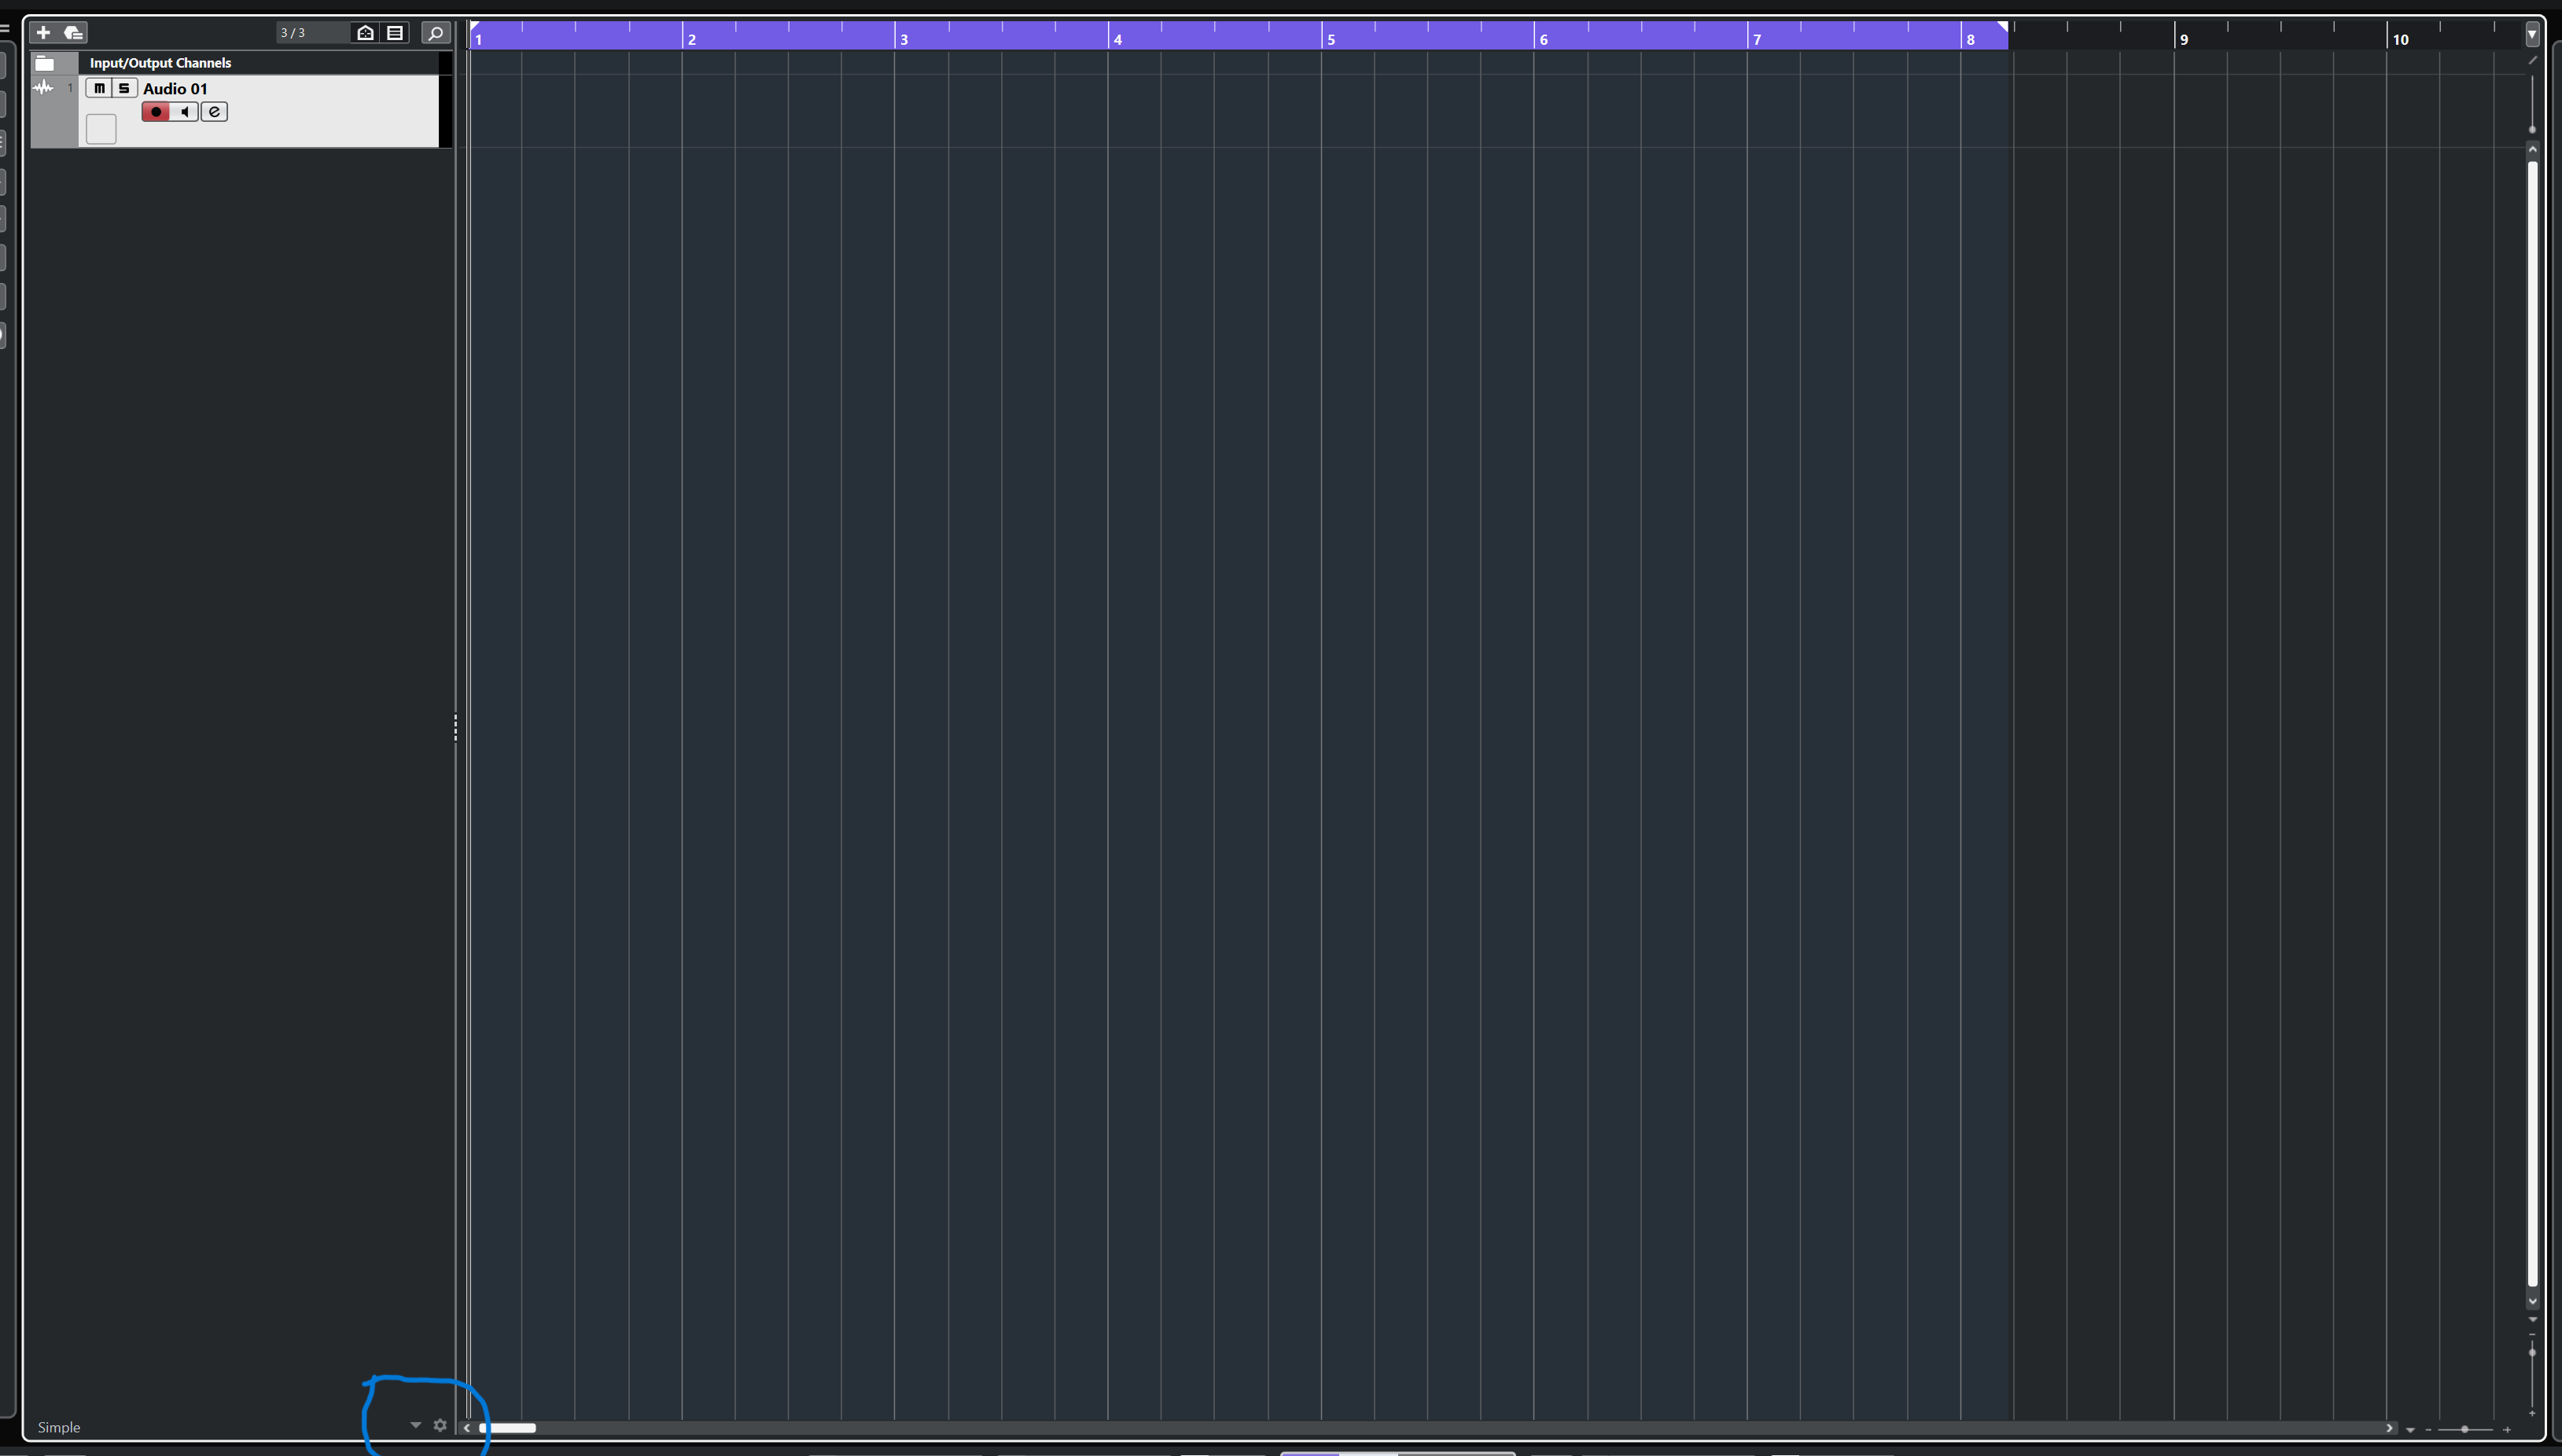Screen dimensions: 2562x1456
Task: Click the Input/Output Channels folder icon
Action: 44,63
